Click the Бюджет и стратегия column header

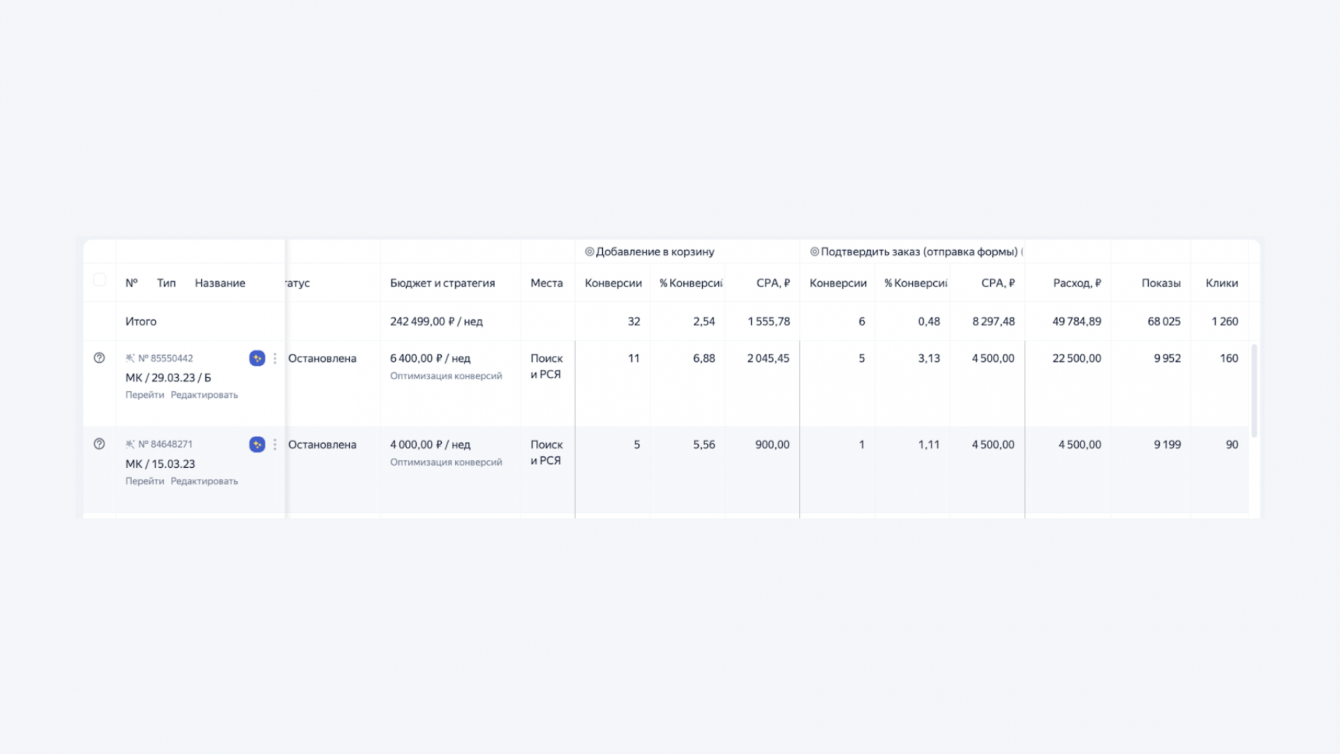442,283
